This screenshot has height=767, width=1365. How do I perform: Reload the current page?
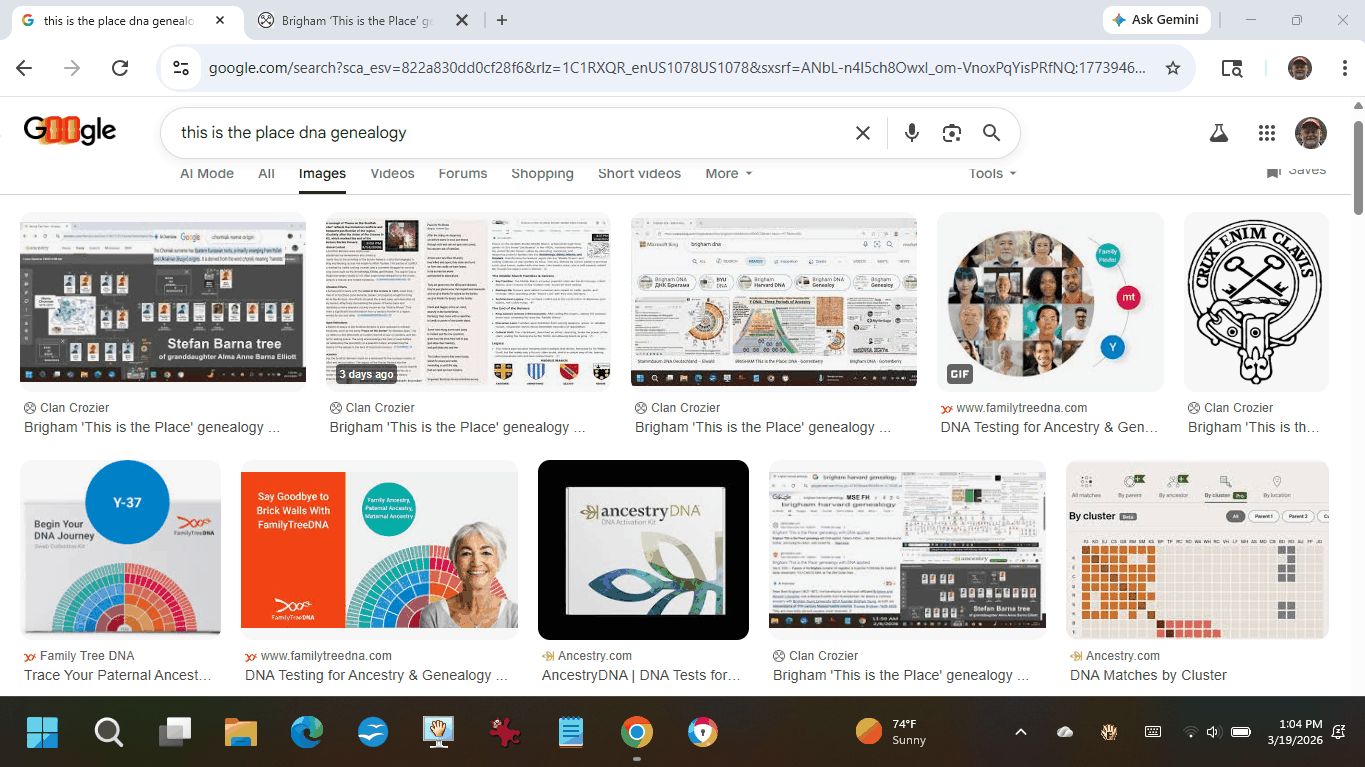coord(120,68)
